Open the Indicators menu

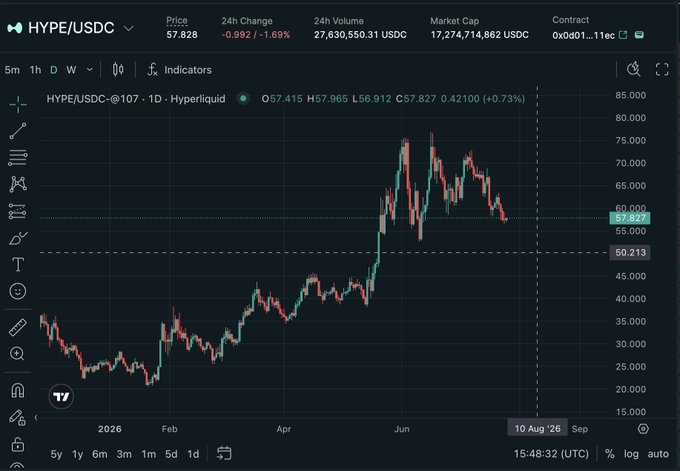tap(180, 70)
